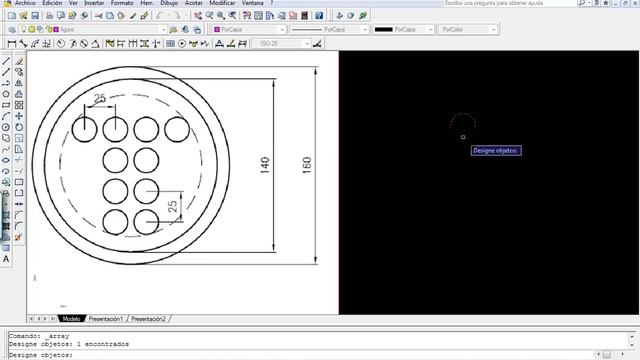Viewport: 640px width, 360px height.
Task: Click the Diameter dimension tool
Action: [84, 43]
